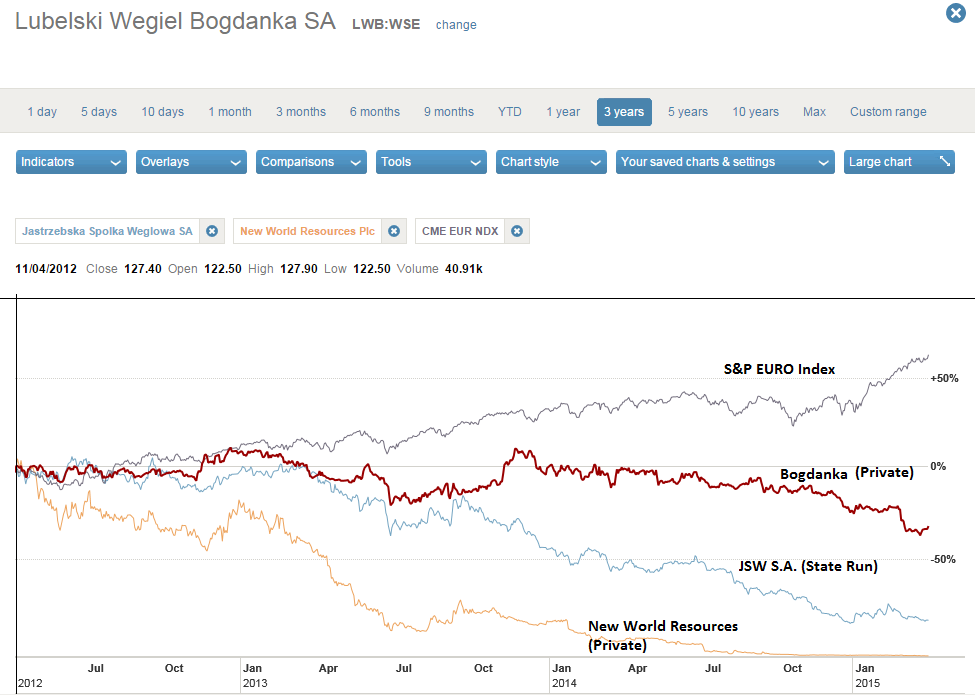Image resolution: width=975 pixels, height=695 pixels.
Task: Click the S&P EURO Index chart label
Action: tap(779, 369)
